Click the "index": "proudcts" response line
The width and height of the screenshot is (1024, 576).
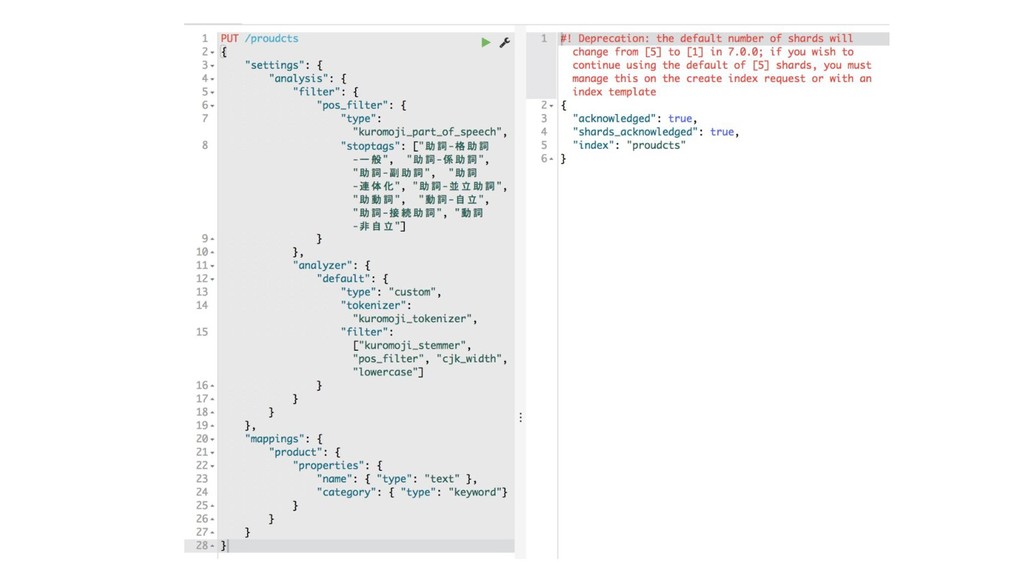[630, 145]
